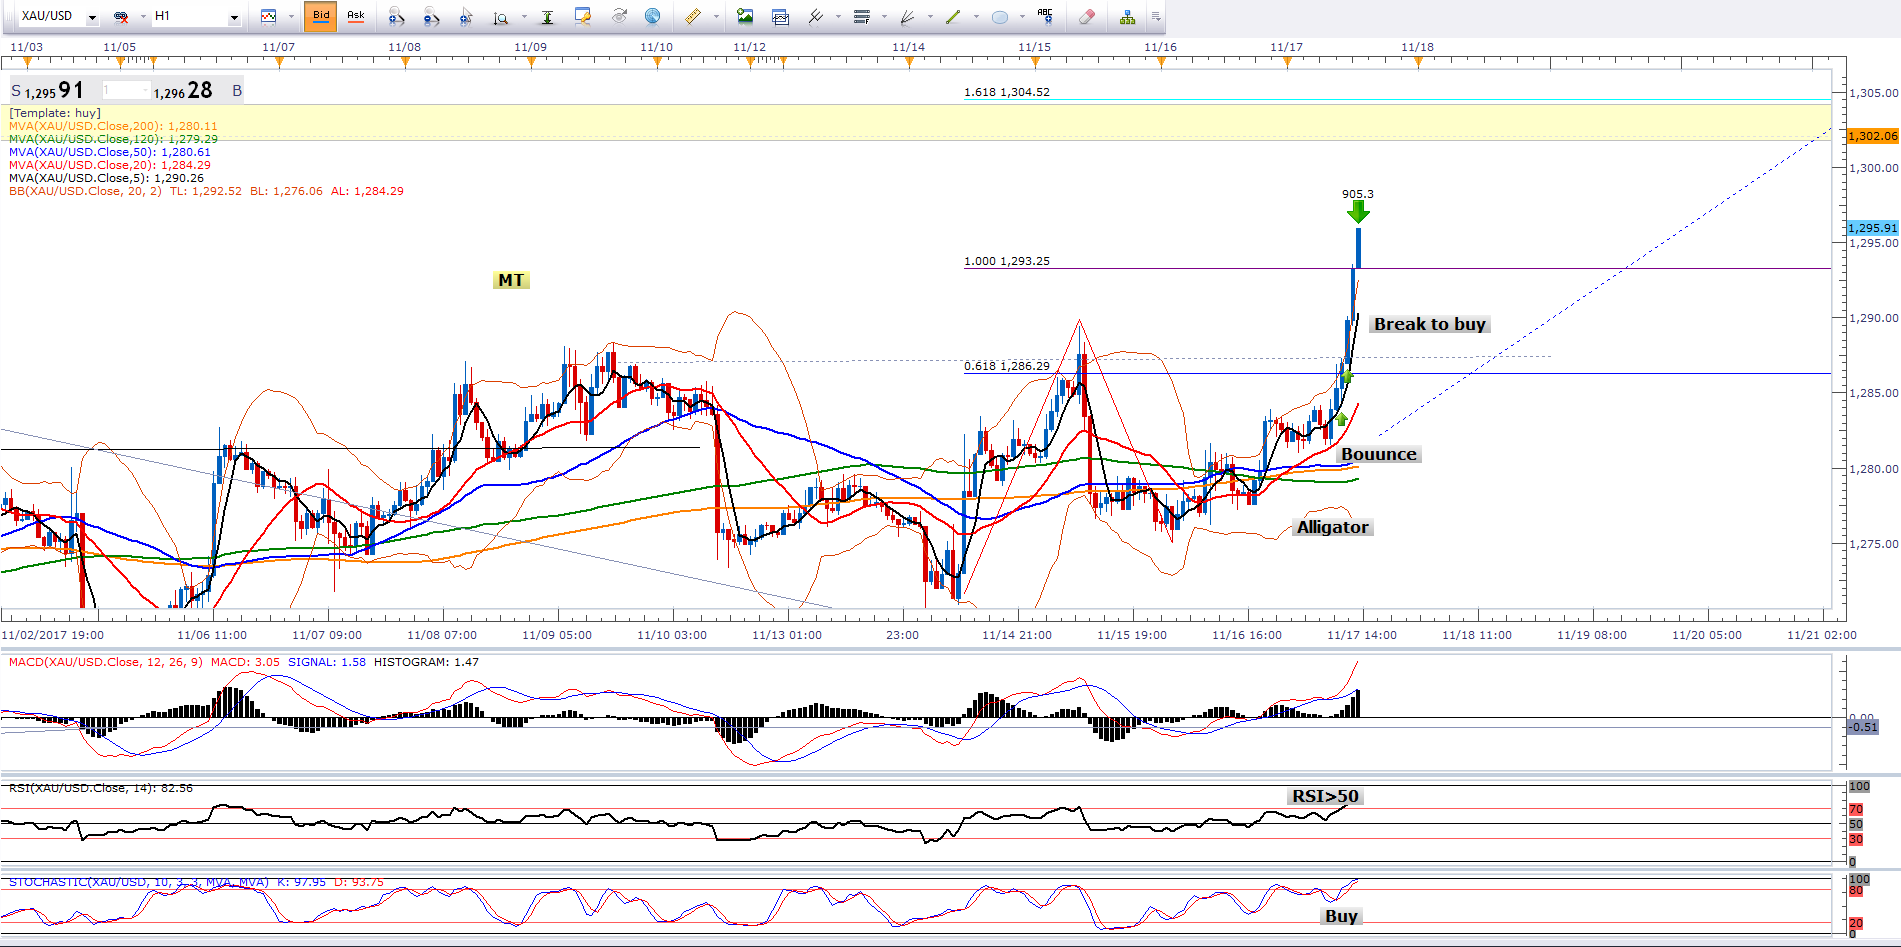Click the S sell price 1,295.91 button
1901x947 pixels.
(x=48, y=91)
